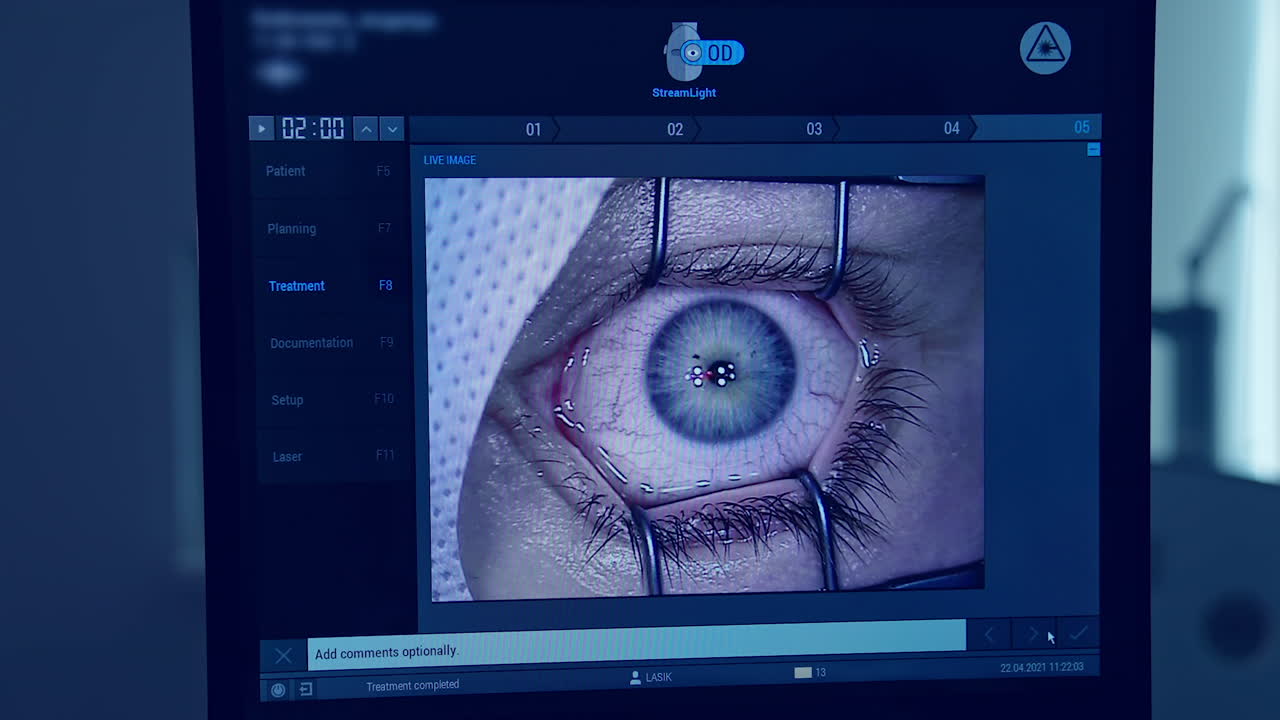
Task: Click the laser warning triangle icon
Action: 1044,47
